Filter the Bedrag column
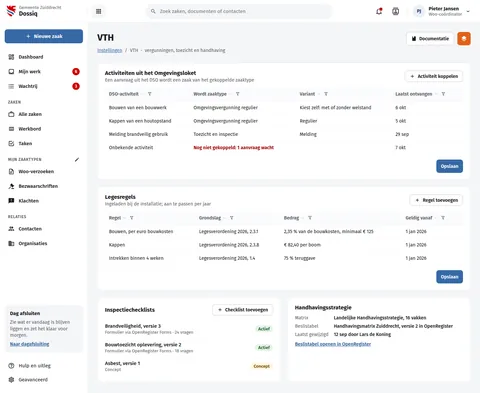 pos(310,218)
